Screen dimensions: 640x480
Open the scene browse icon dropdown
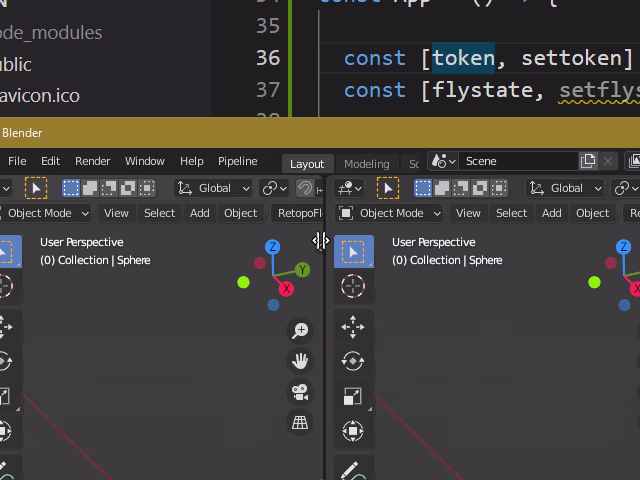(443, 161)
